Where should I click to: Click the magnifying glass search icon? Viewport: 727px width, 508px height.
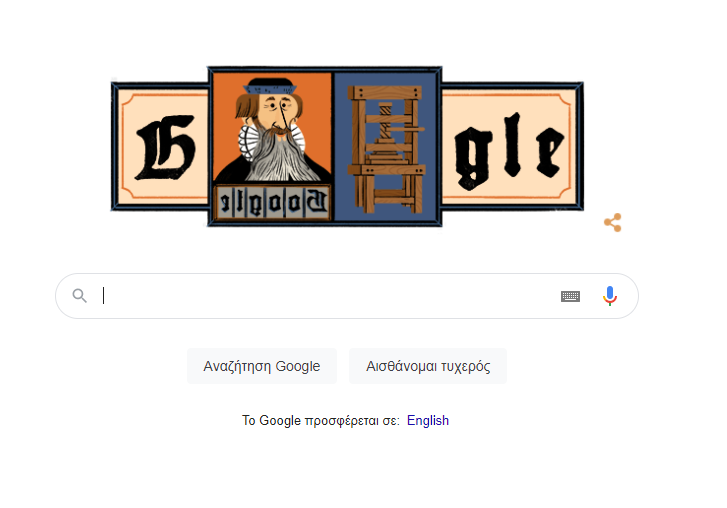click(80, 296)
